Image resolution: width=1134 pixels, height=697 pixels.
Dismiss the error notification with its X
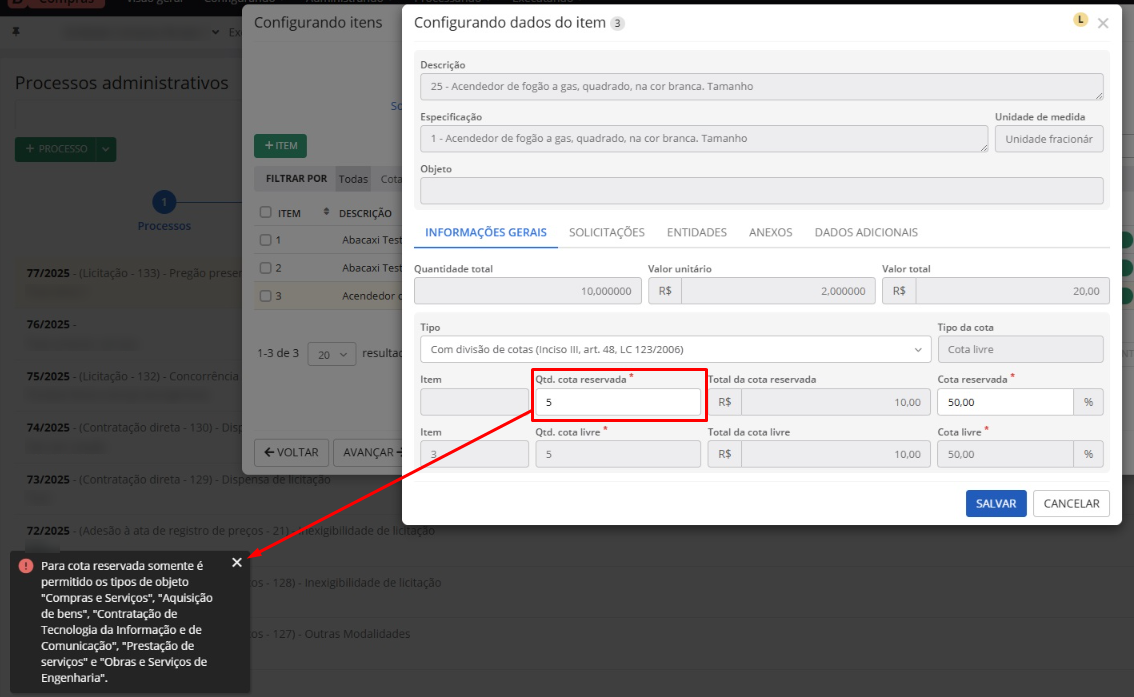coord(236,563)
